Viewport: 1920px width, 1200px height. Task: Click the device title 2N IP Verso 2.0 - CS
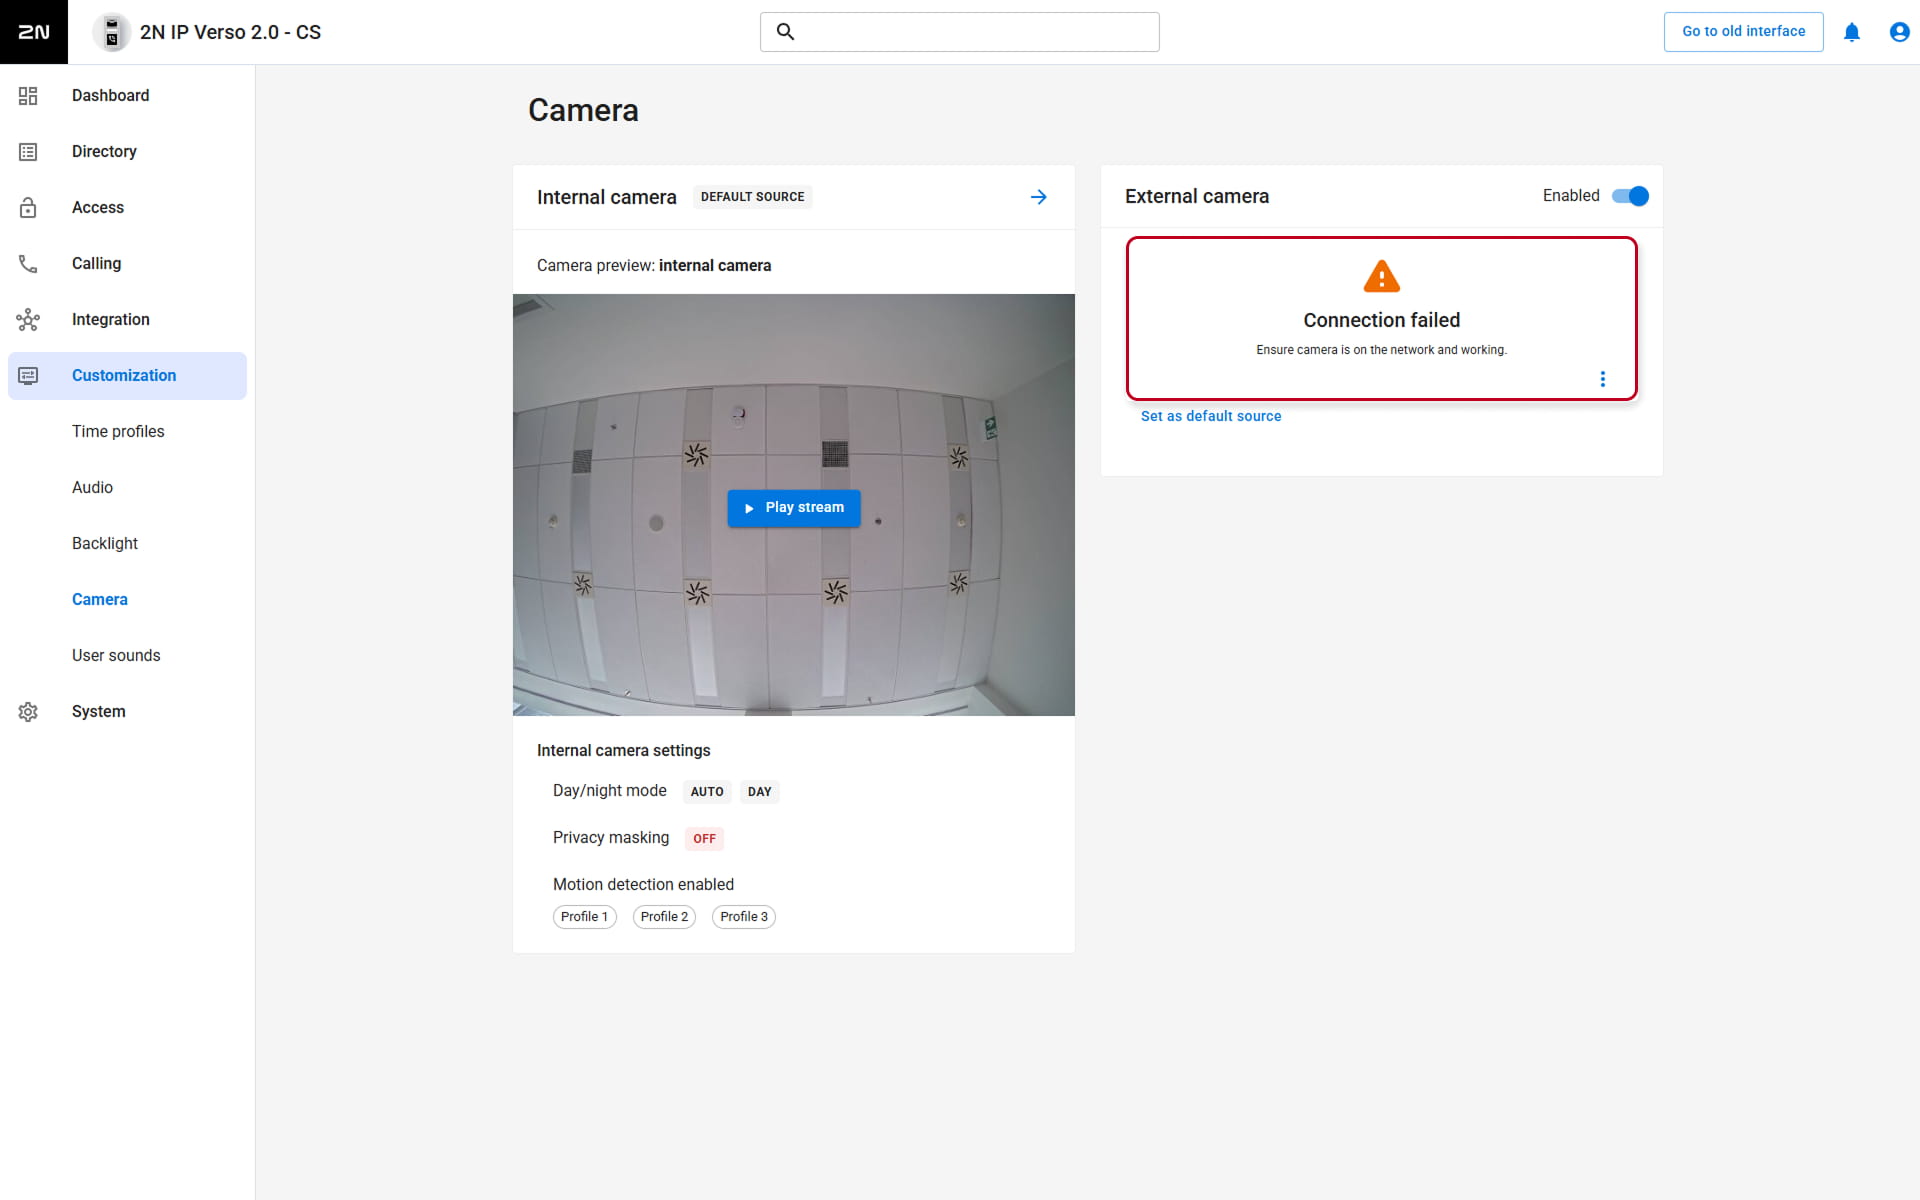[231, 32]
